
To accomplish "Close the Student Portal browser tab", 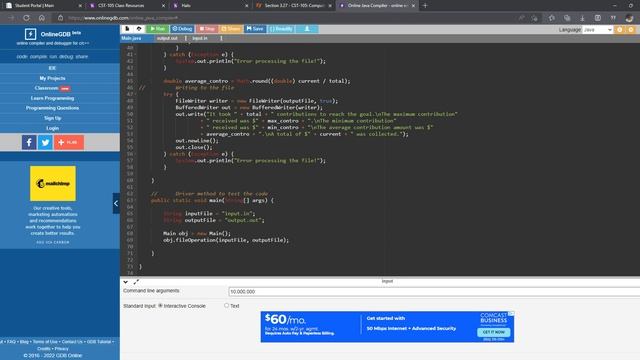I will pyautogui.click(x=80, y=6).
